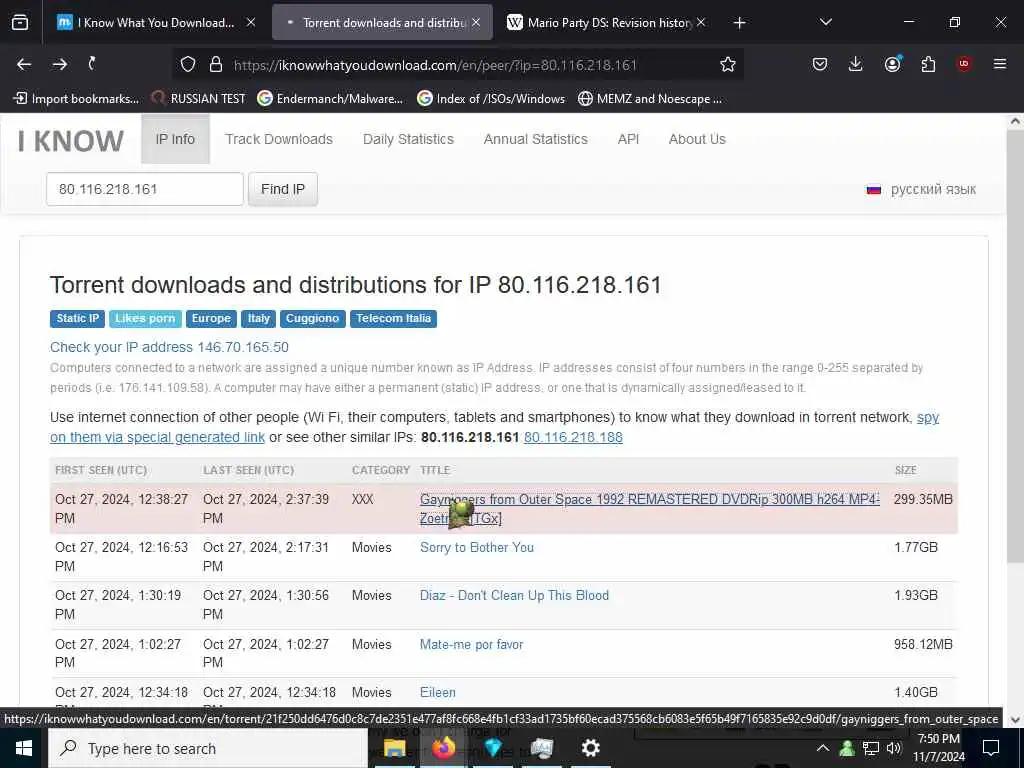Open the API nav item
Viewport: 1024px width, 768px height.
[628, 139]
